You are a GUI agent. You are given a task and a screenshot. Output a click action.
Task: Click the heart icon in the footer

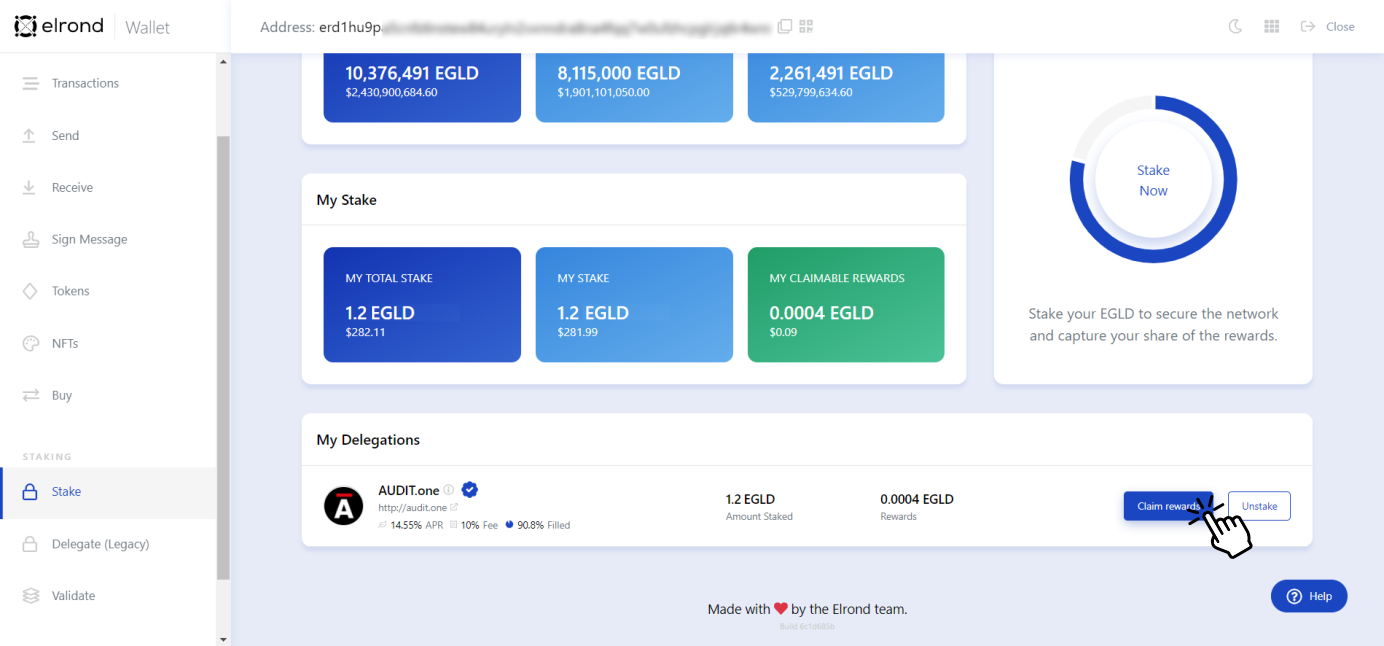(781, 608)
